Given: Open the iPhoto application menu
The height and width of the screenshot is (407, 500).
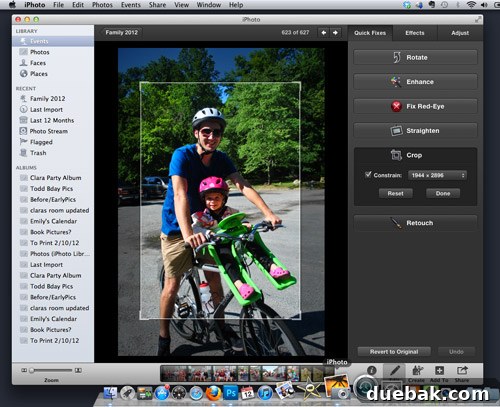Looking at the screenshot, I should (x=35, y=5).
